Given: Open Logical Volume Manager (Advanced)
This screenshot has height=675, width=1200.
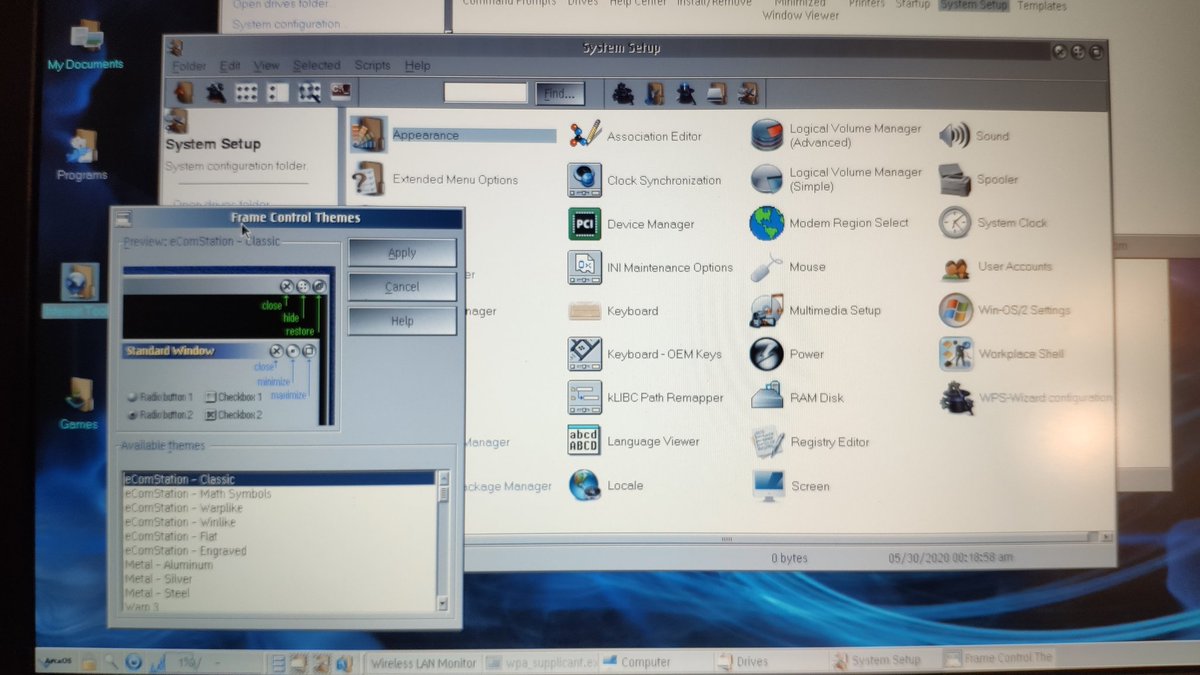Looking at the screenshot, I should [x=767, y=135].
